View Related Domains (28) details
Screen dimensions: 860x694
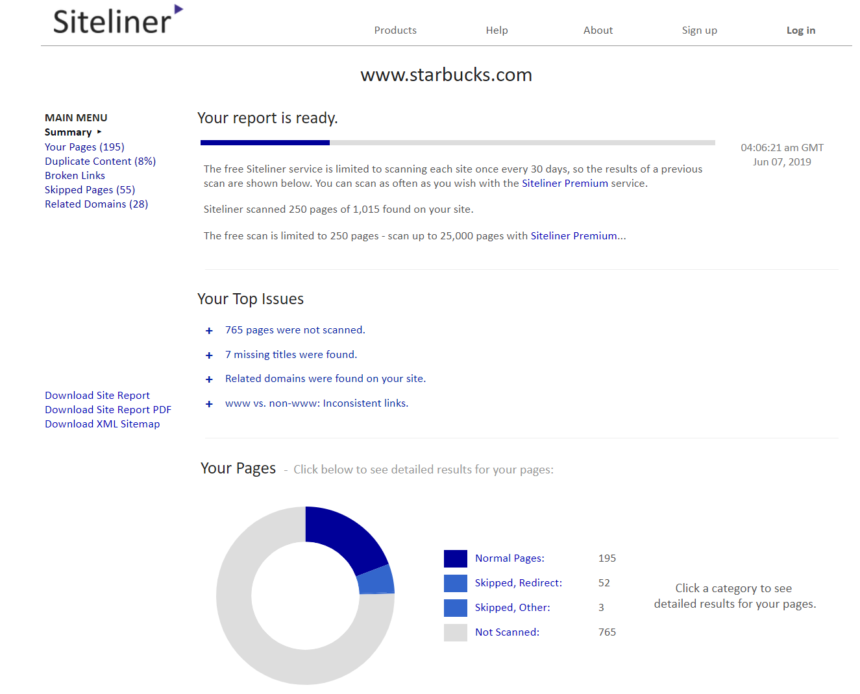pyautogui.click(x=96, y=204)
